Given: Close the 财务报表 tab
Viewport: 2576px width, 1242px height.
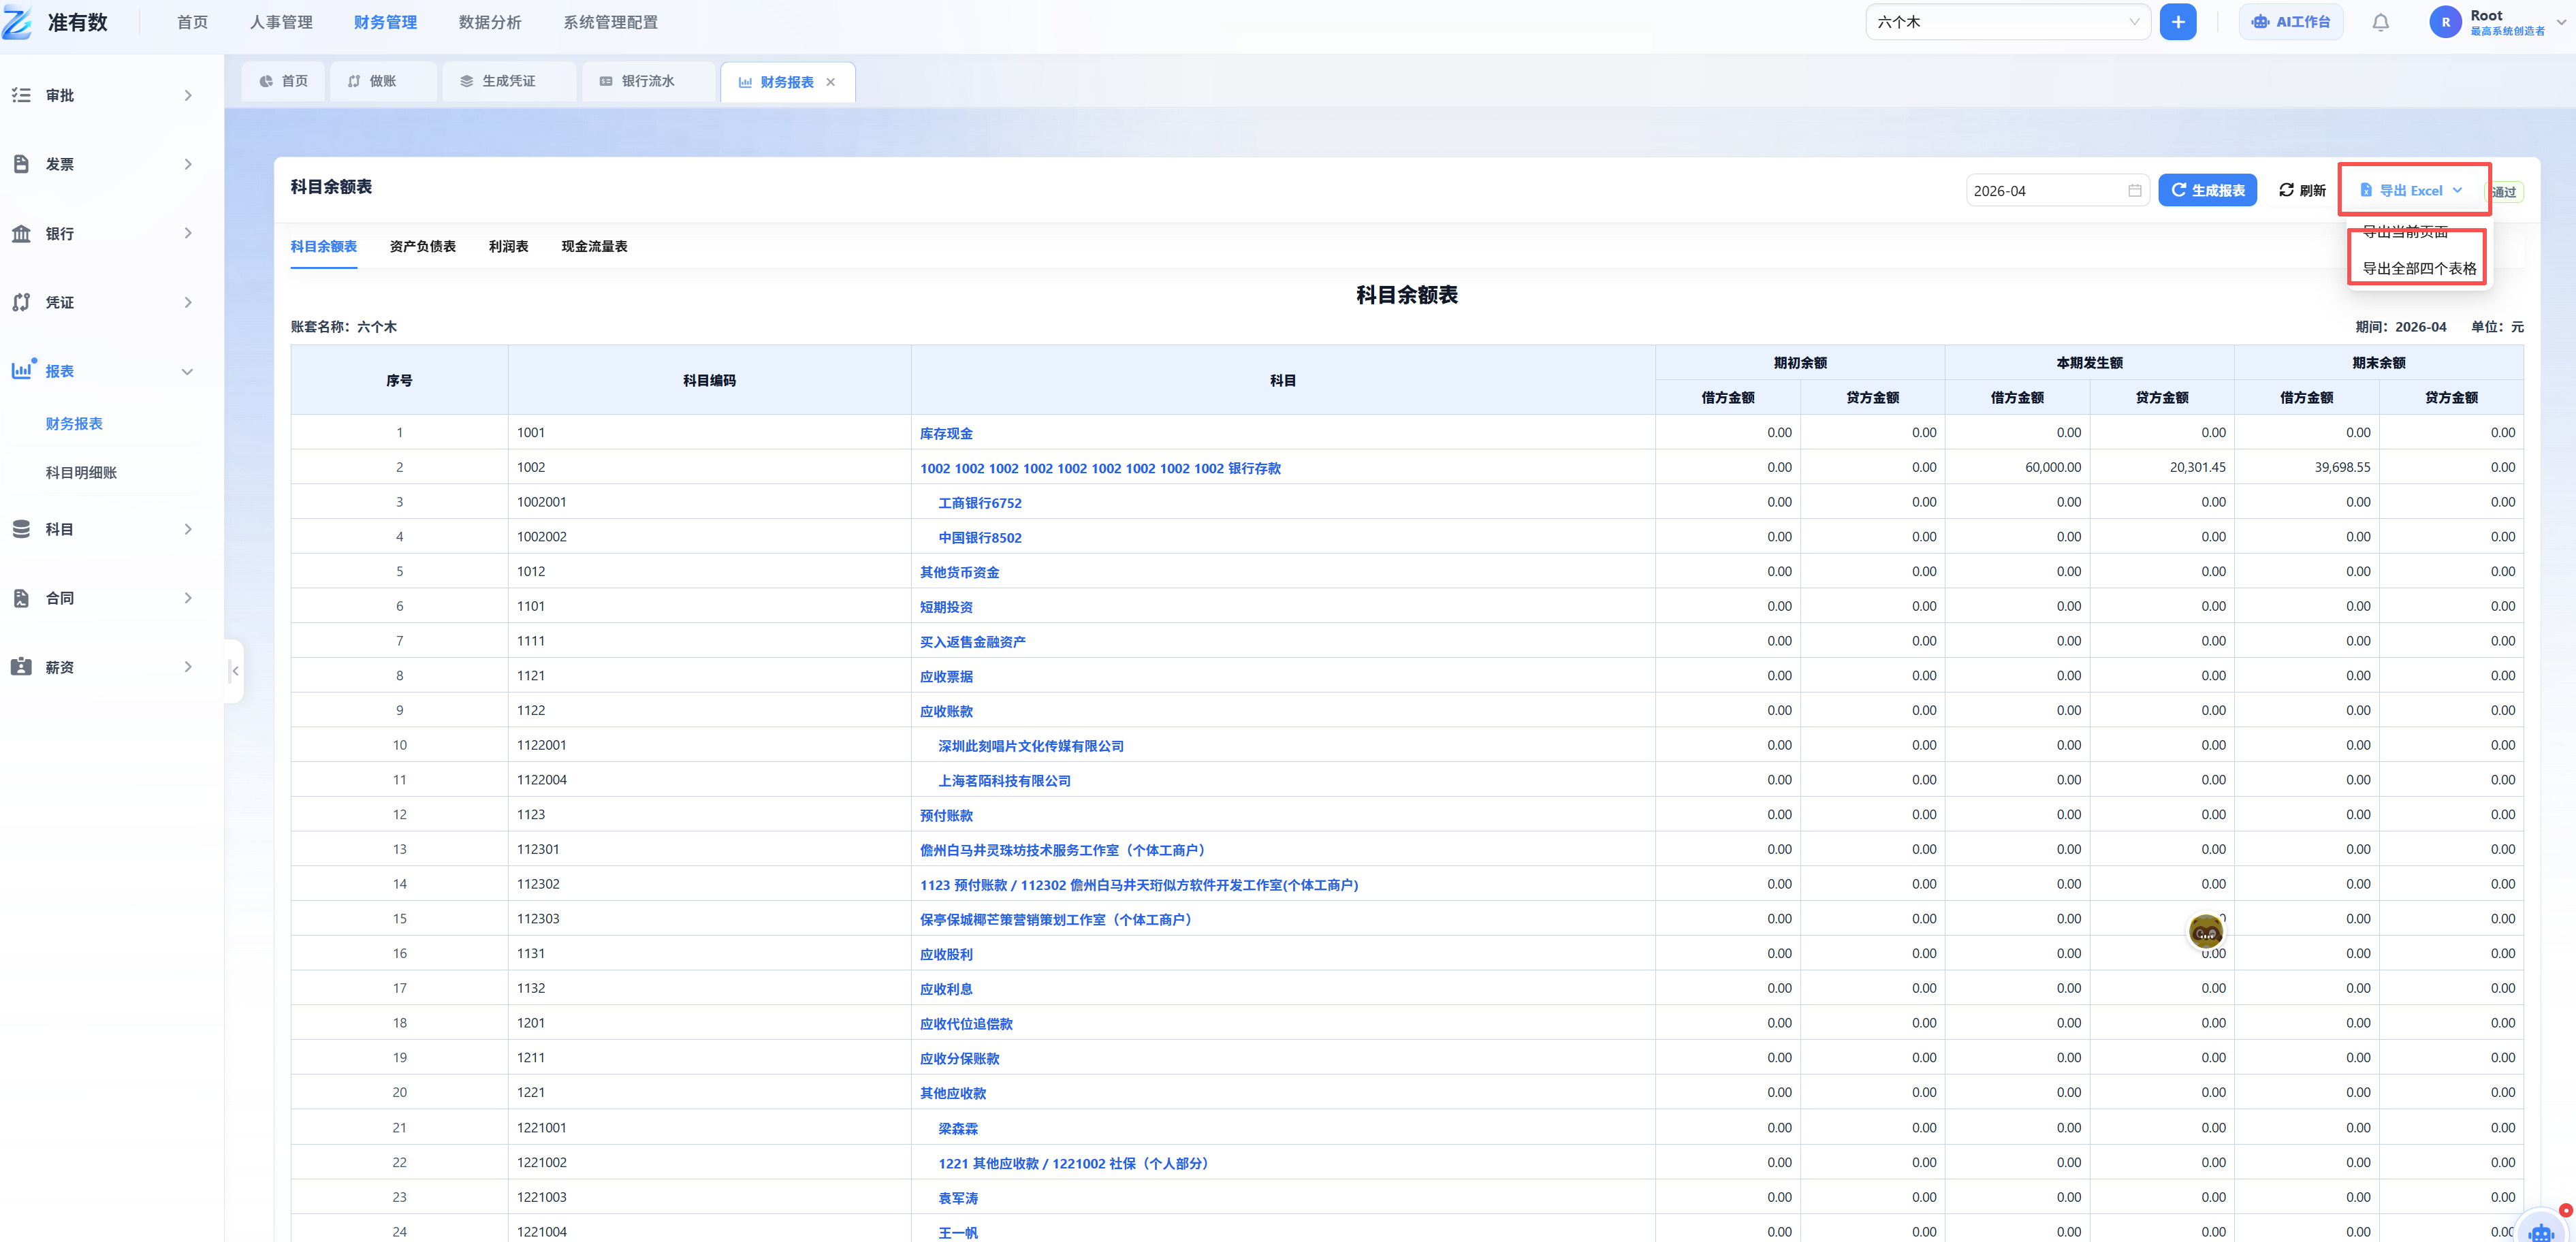Looking at the screenshot, I should coord(830,82).
